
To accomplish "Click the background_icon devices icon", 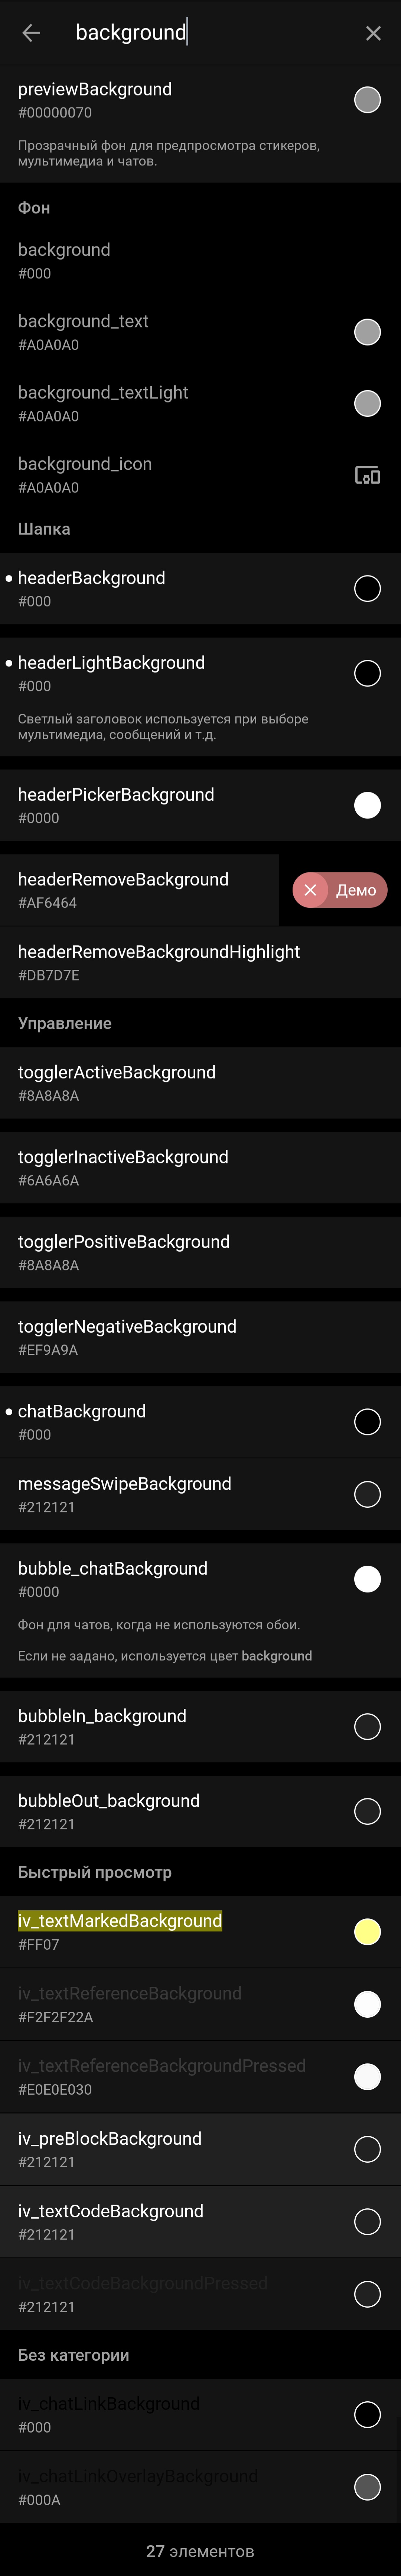I will coord(367,475).
